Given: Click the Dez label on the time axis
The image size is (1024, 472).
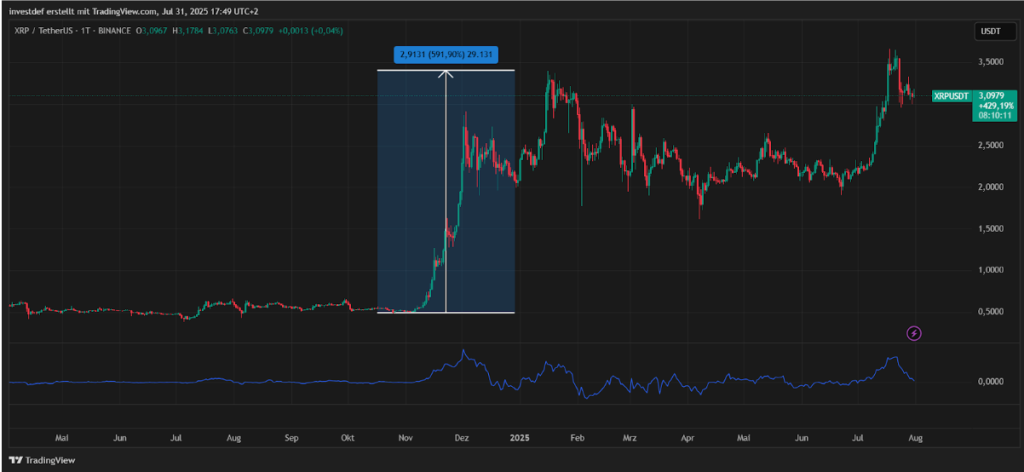Looking at the screenshot, I should click(462, 438).
